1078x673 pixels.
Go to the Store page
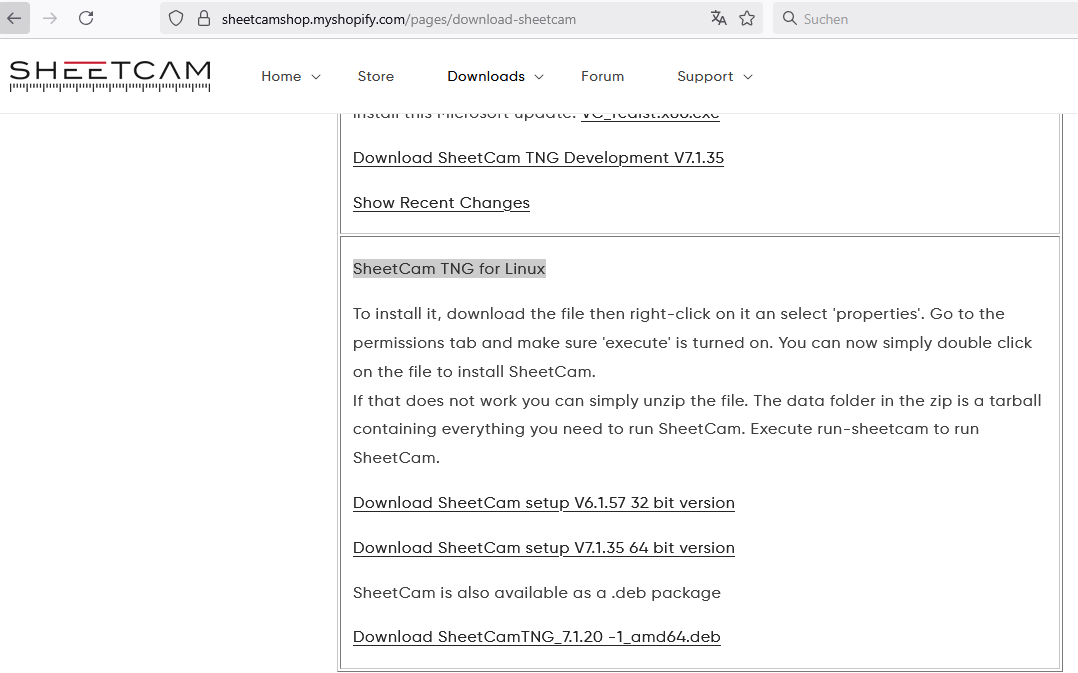click(375, 76)
